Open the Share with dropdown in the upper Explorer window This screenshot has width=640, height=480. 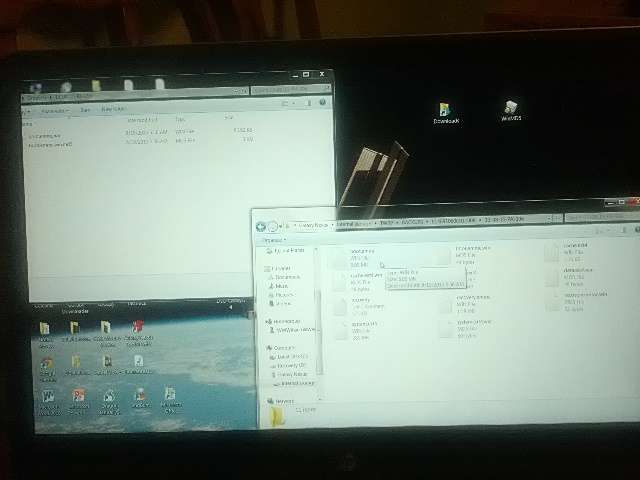coord(53,110)
